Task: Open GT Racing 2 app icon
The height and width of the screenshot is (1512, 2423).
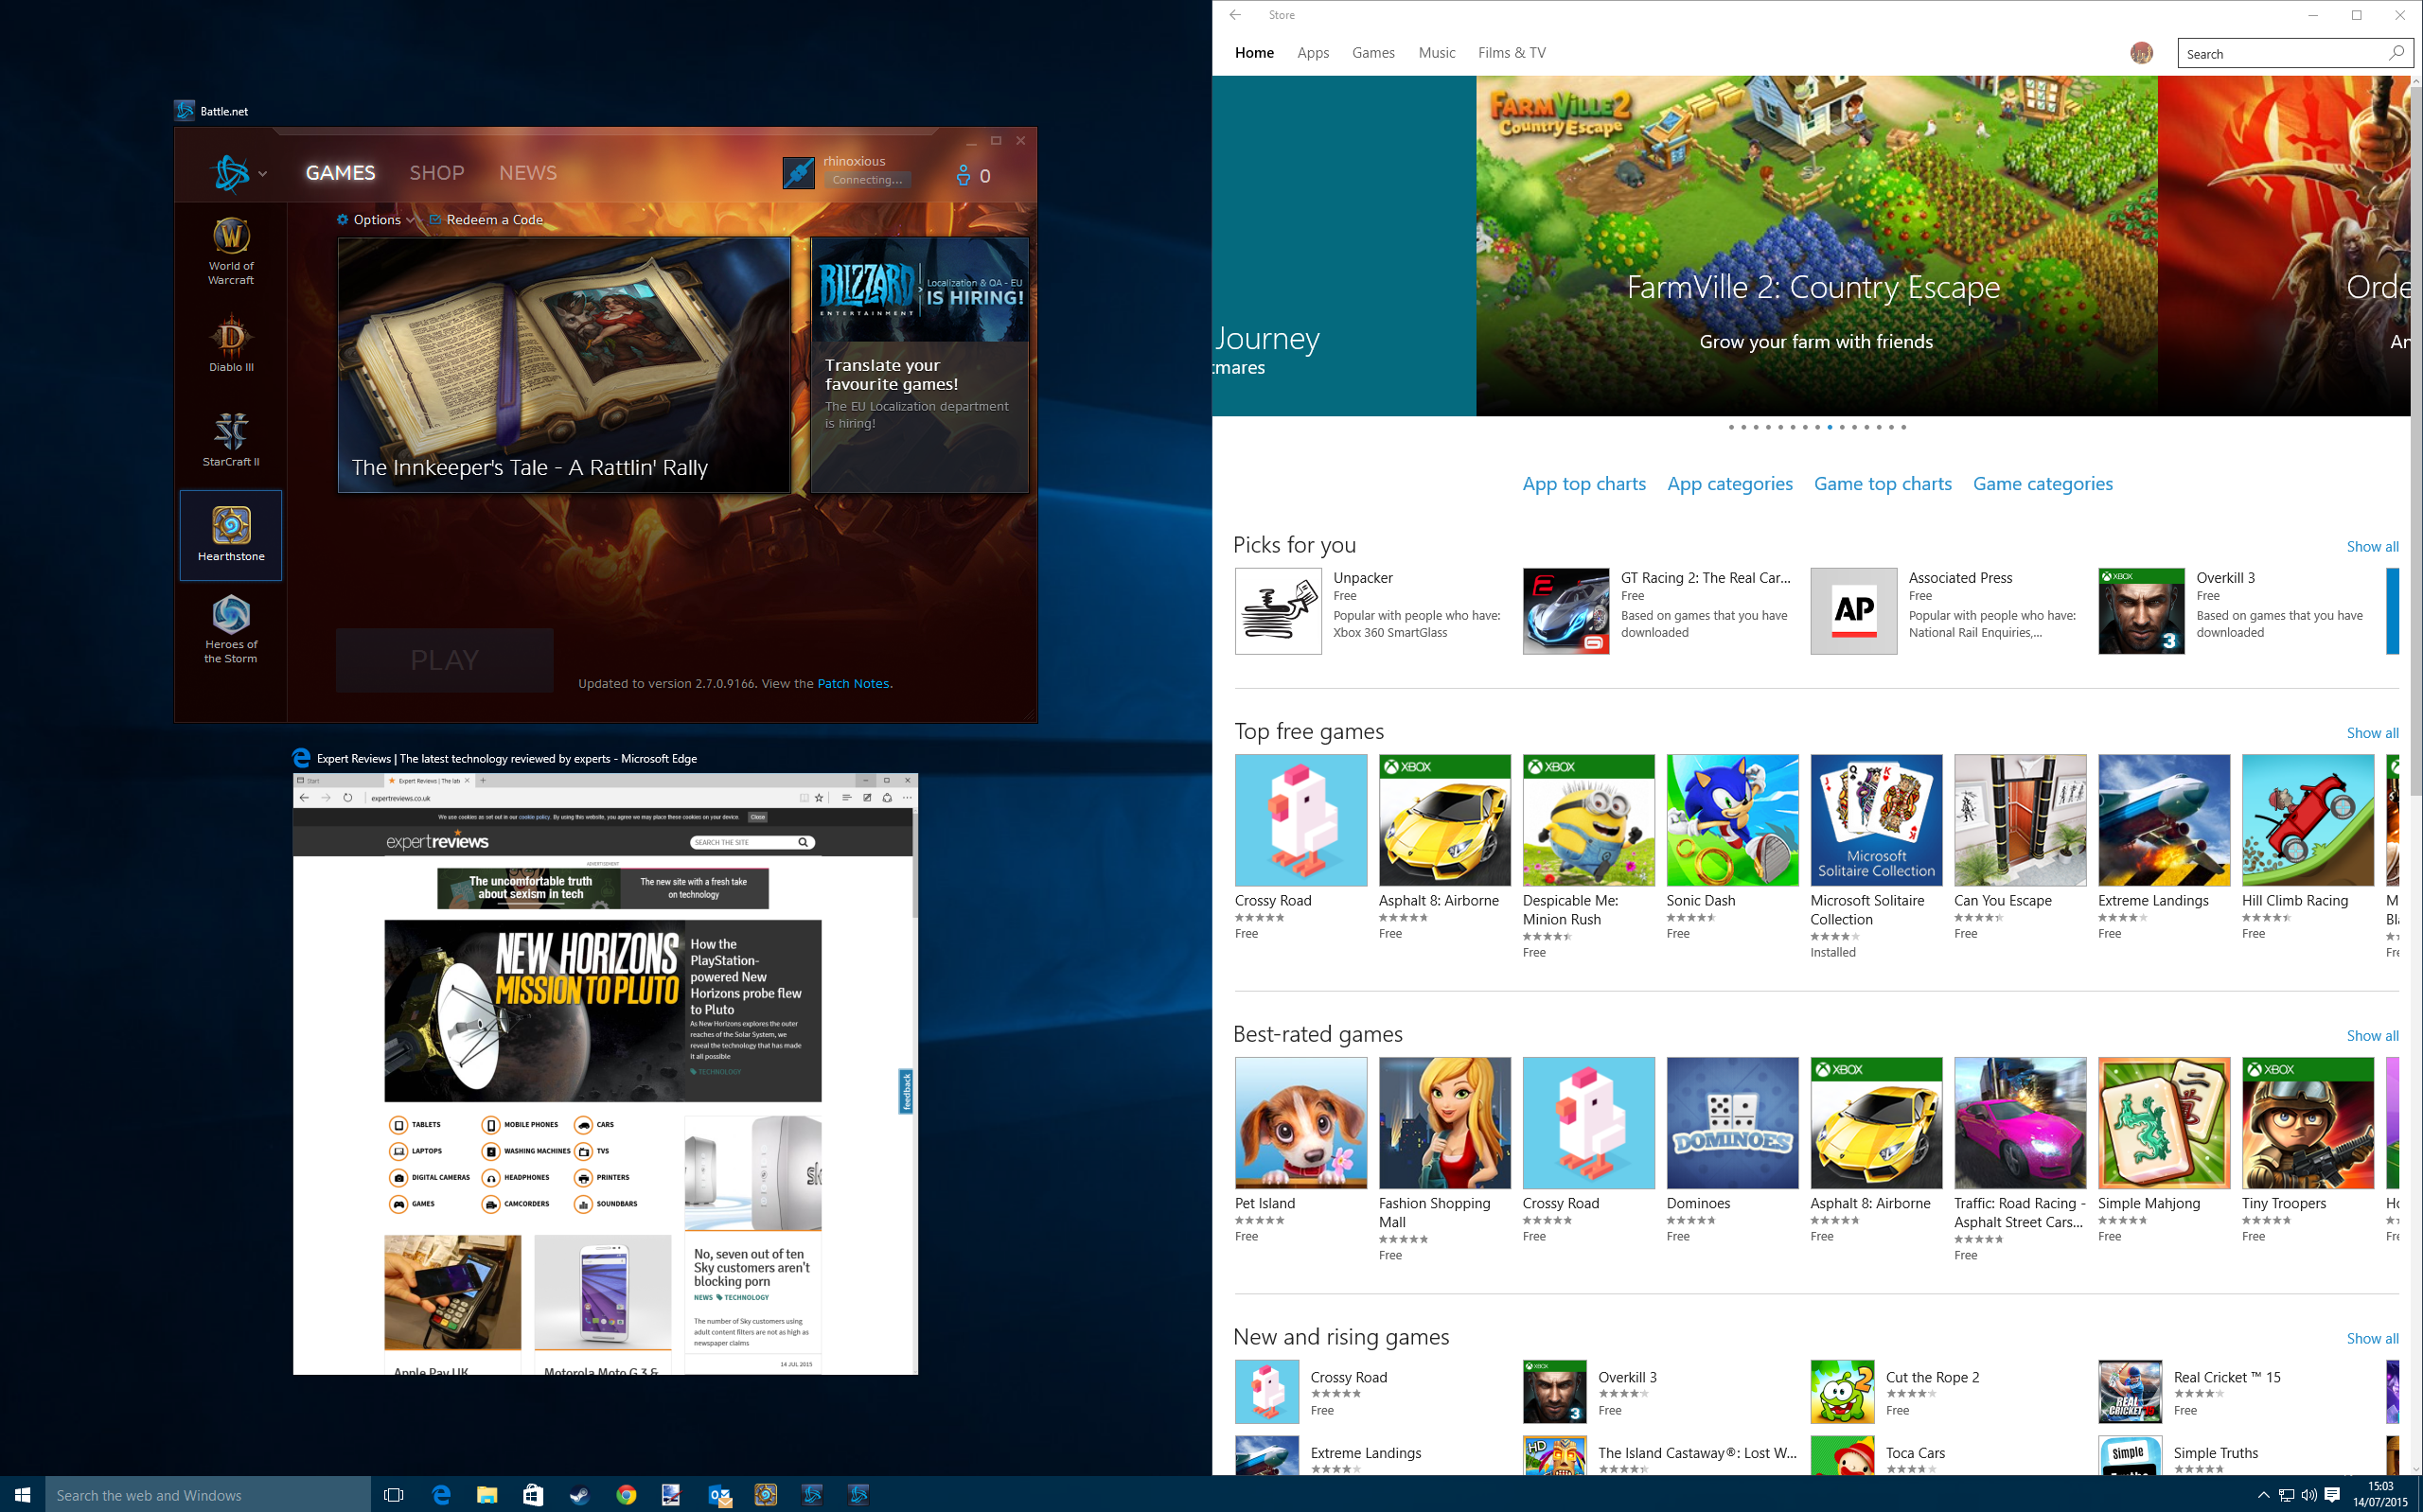Action: tap(1566, 611)
